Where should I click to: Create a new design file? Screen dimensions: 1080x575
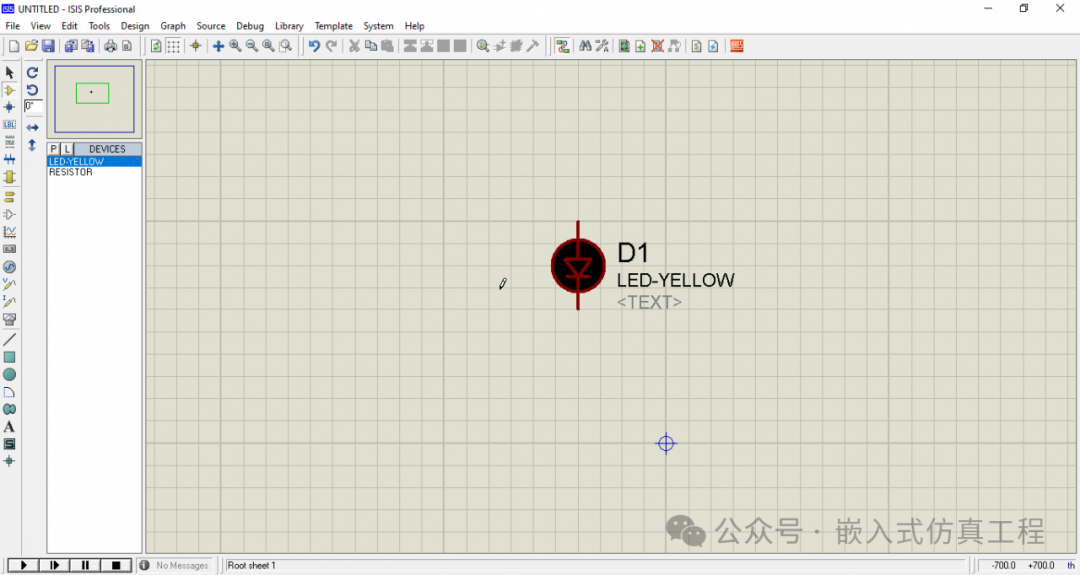[14, 46]
